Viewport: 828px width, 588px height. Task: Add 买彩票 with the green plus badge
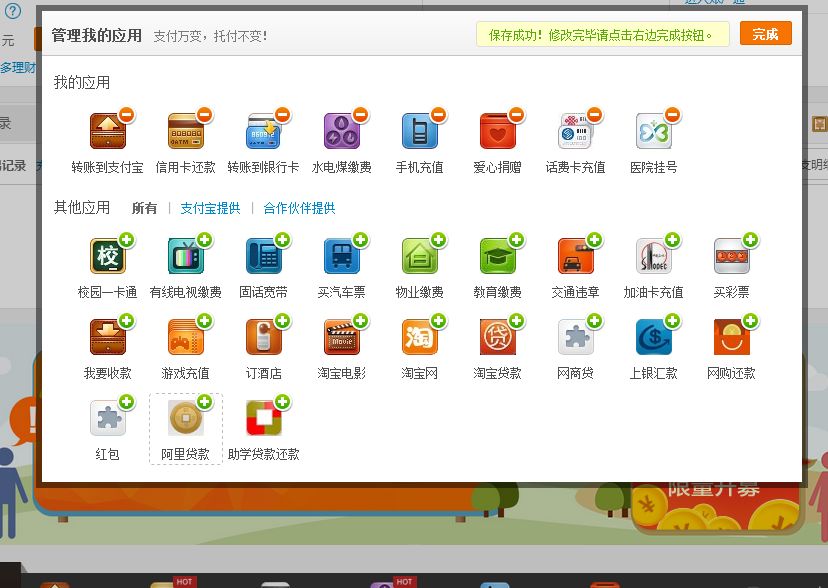coord(750,240)
